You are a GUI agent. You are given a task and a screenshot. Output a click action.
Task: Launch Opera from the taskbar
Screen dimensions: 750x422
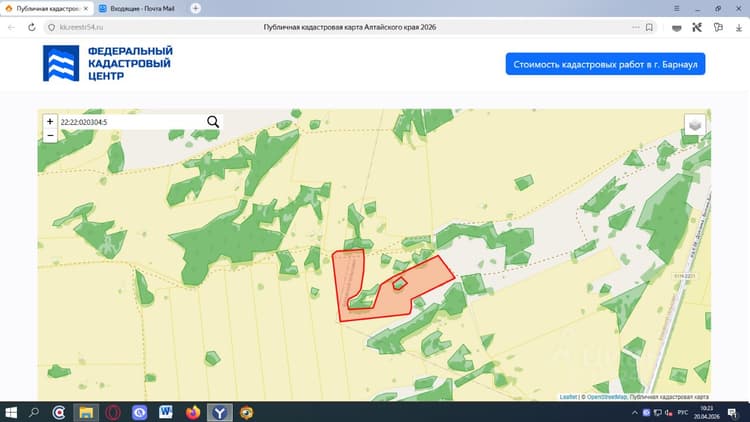click(113, 412)
